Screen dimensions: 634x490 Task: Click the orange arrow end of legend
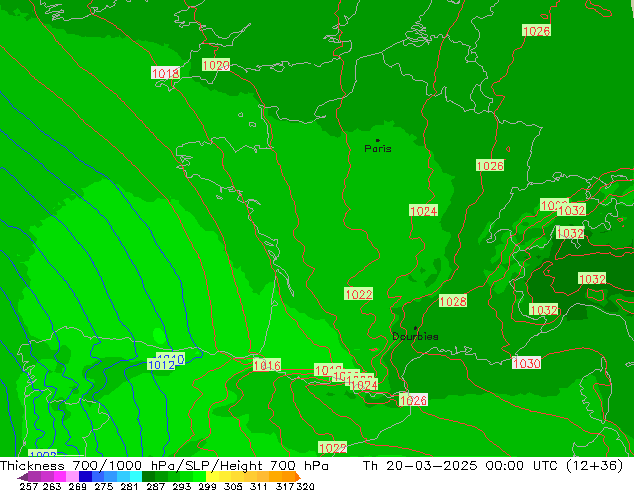coord(298,477)
